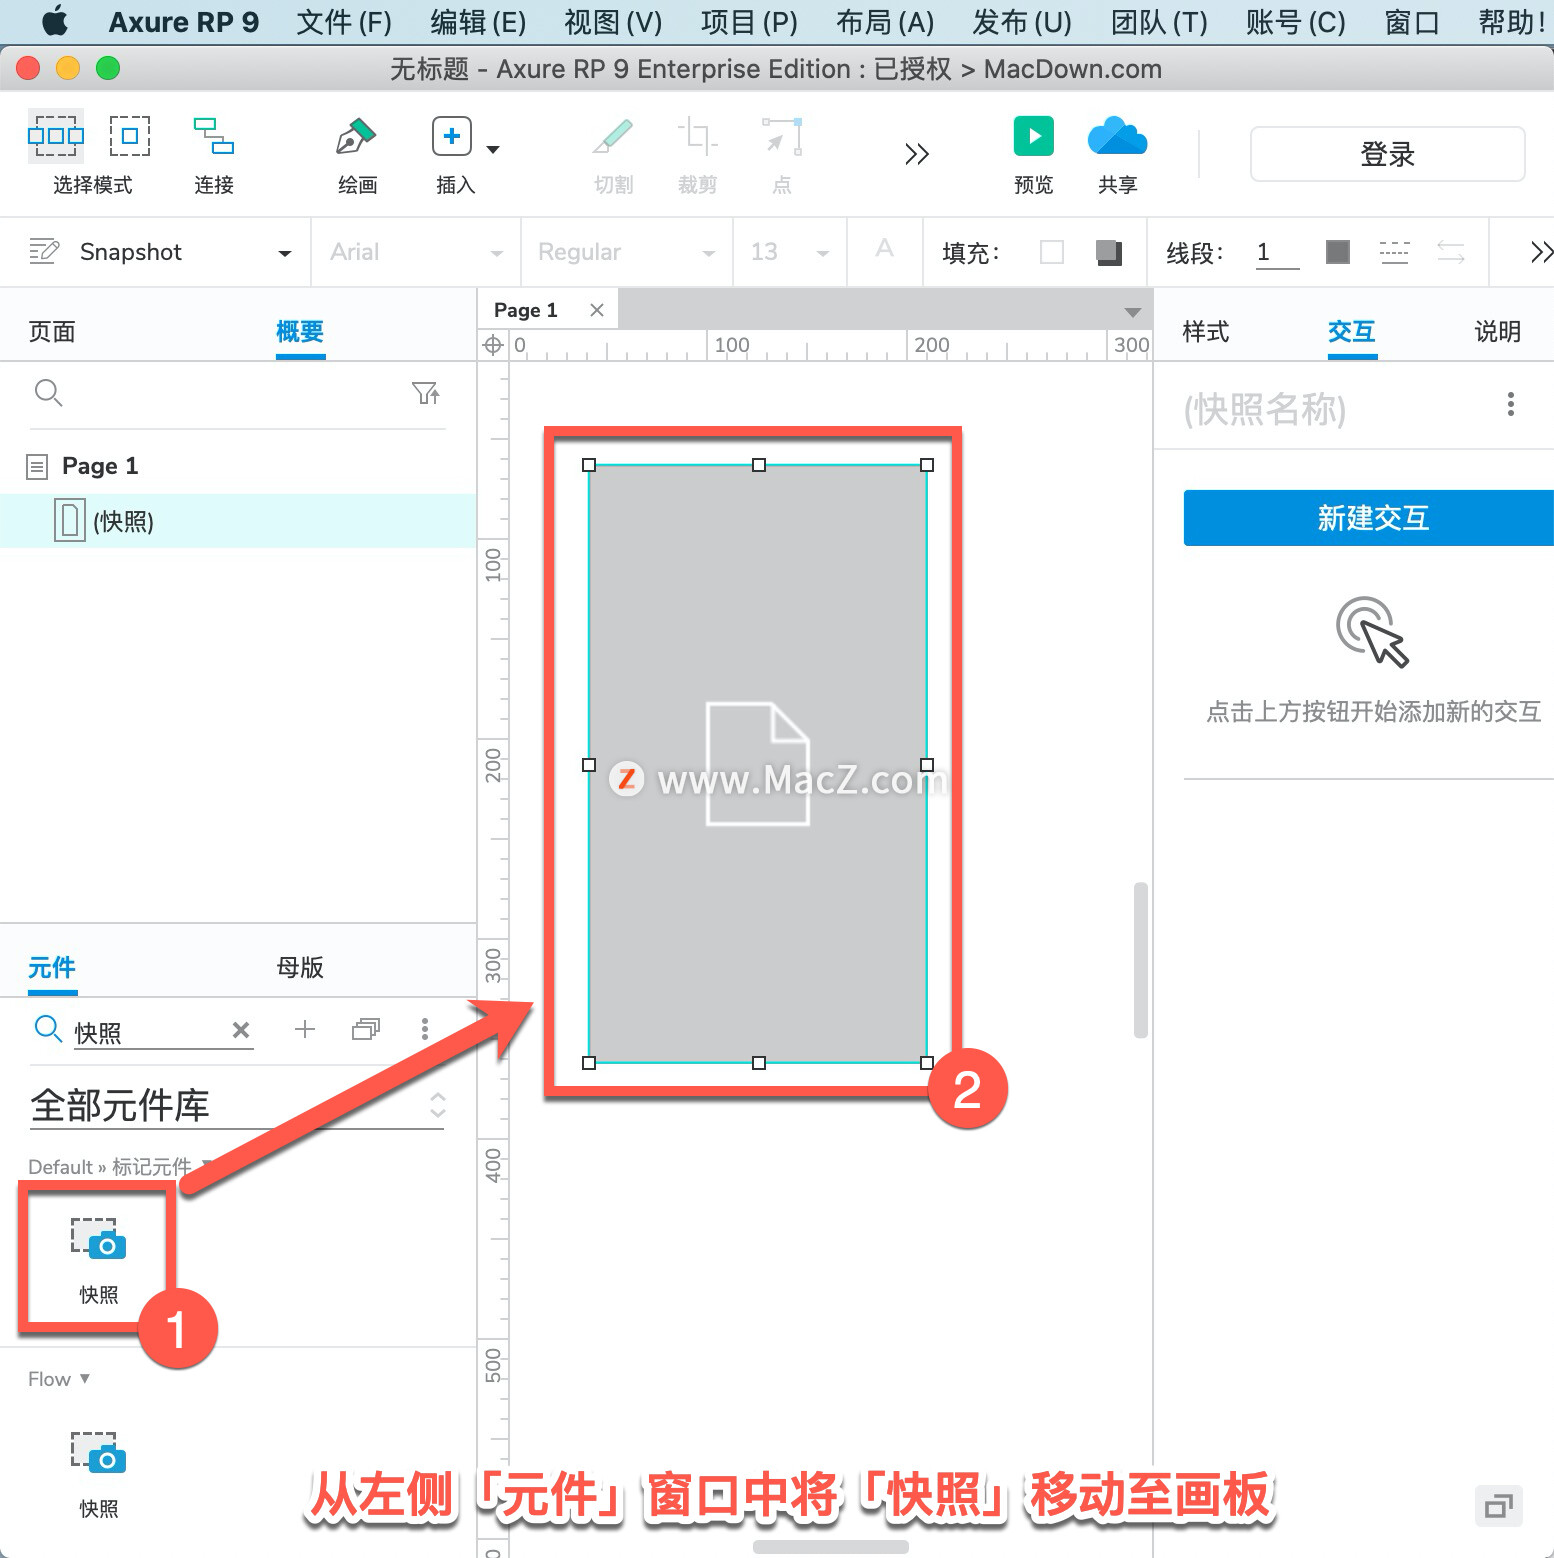The image size is (1554, 1558).
Task: Click the Share (共享) cloud icon
Action: pyautogui.click(x=1117, y=136)
